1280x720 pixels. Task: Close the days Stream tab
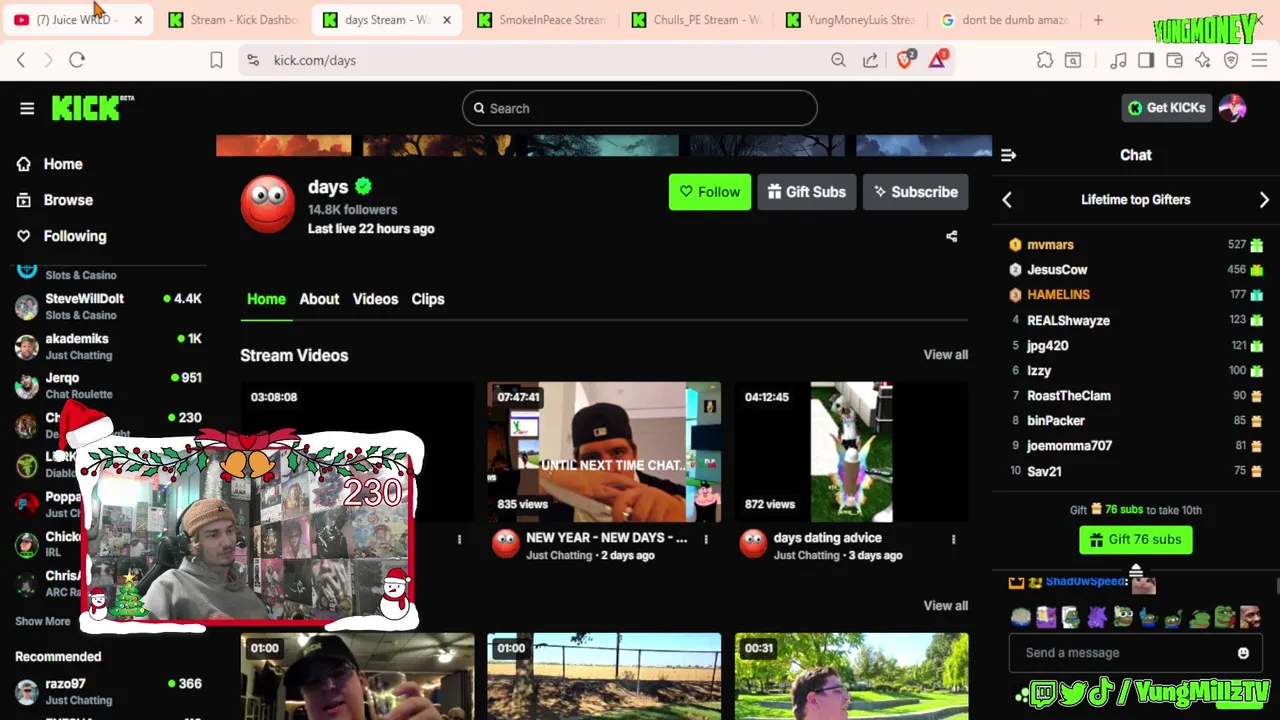[x=446, y=20]
